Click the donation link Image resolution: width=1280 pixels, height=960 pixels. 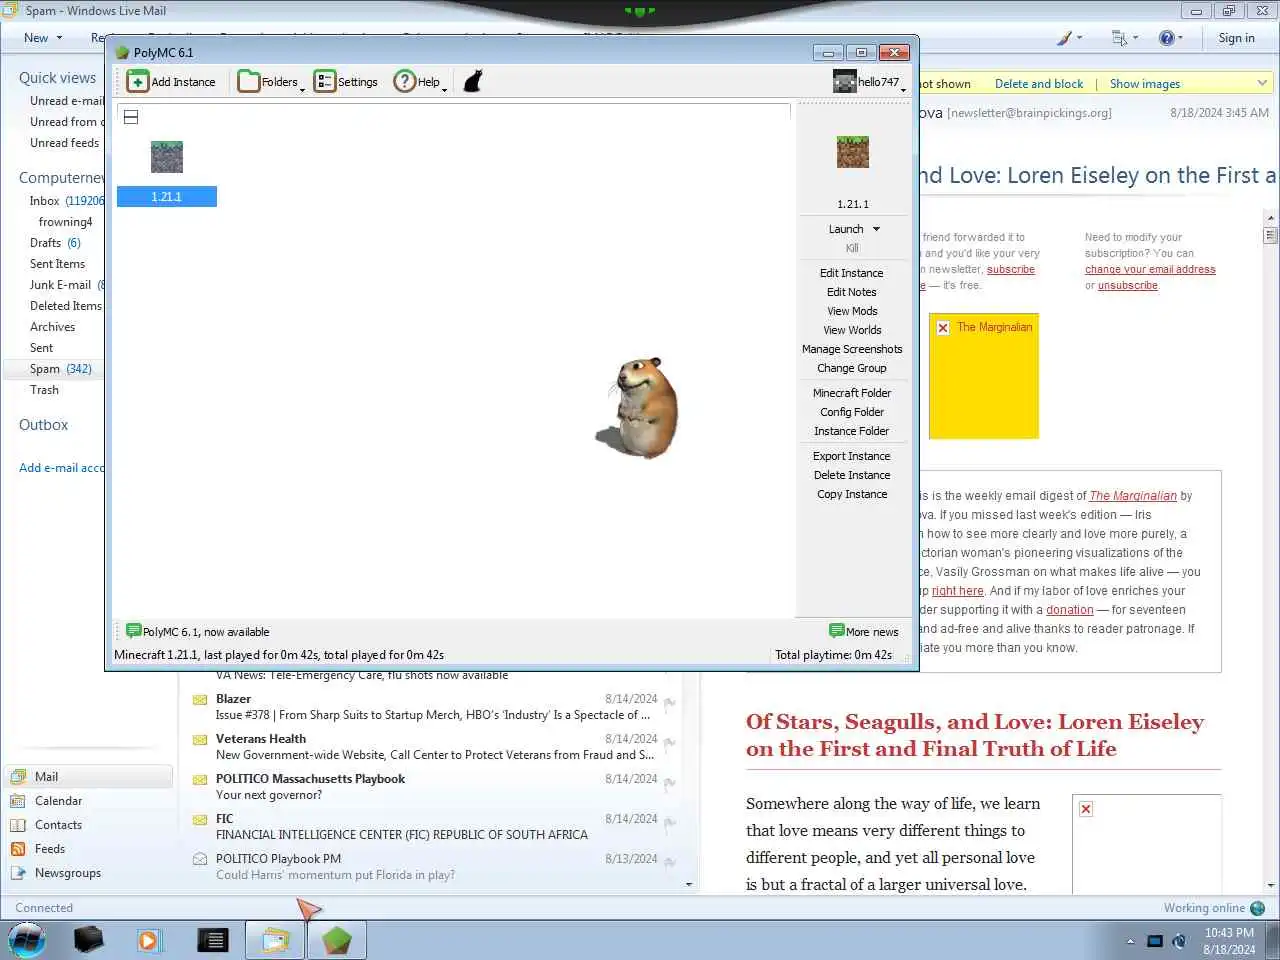pos(1070,610)
